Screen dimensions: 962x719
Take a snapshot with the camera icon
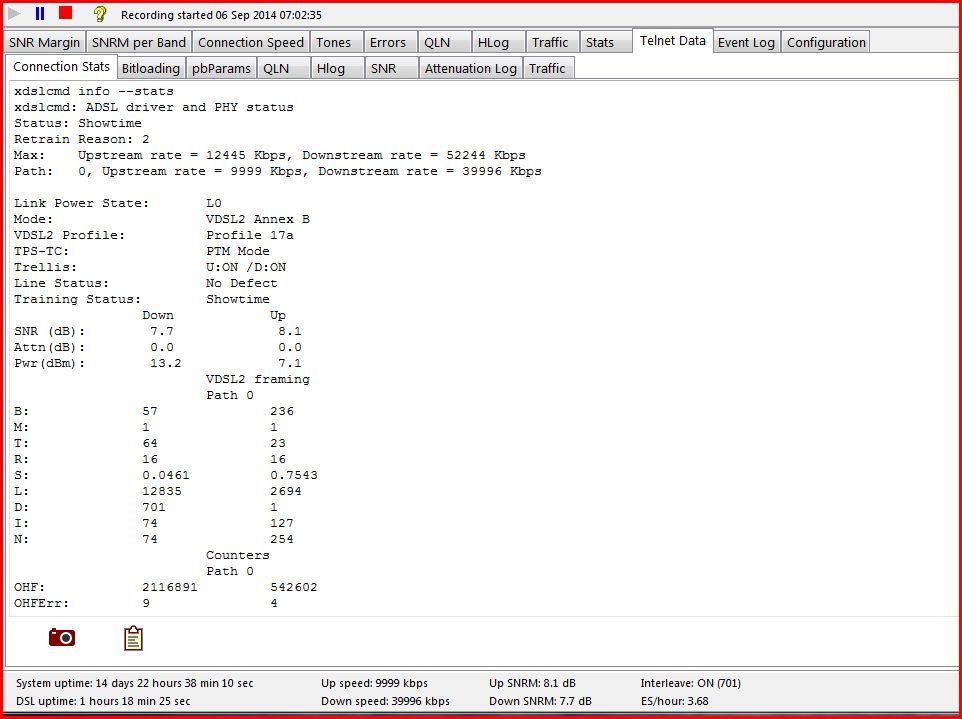click(x=62, y=637)
